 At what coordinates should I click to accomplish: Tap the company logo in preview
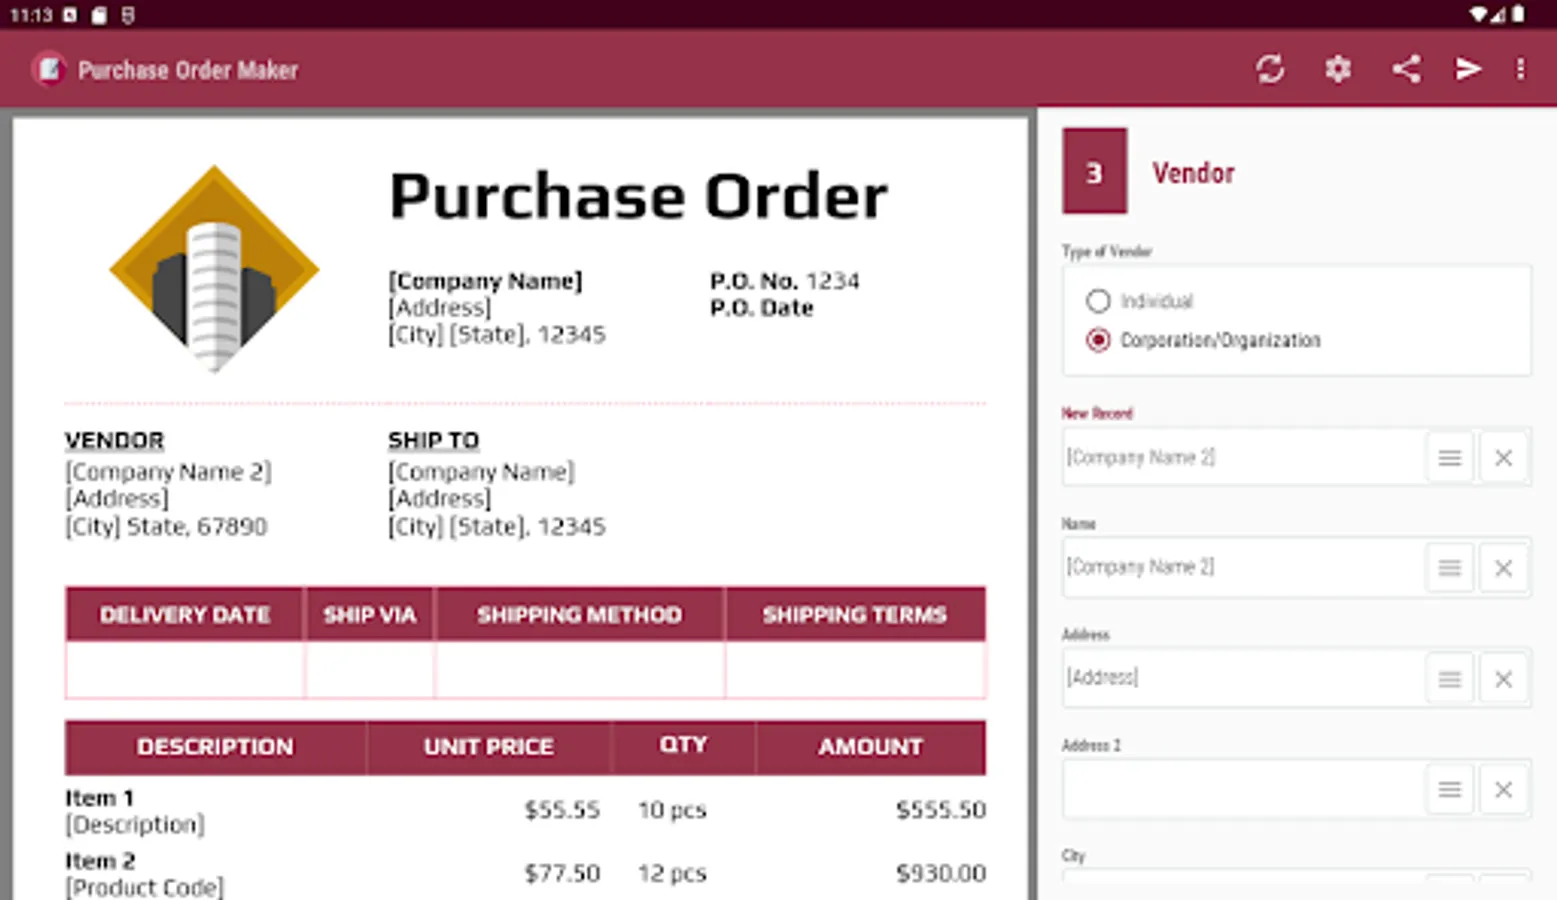pos(214,269)
